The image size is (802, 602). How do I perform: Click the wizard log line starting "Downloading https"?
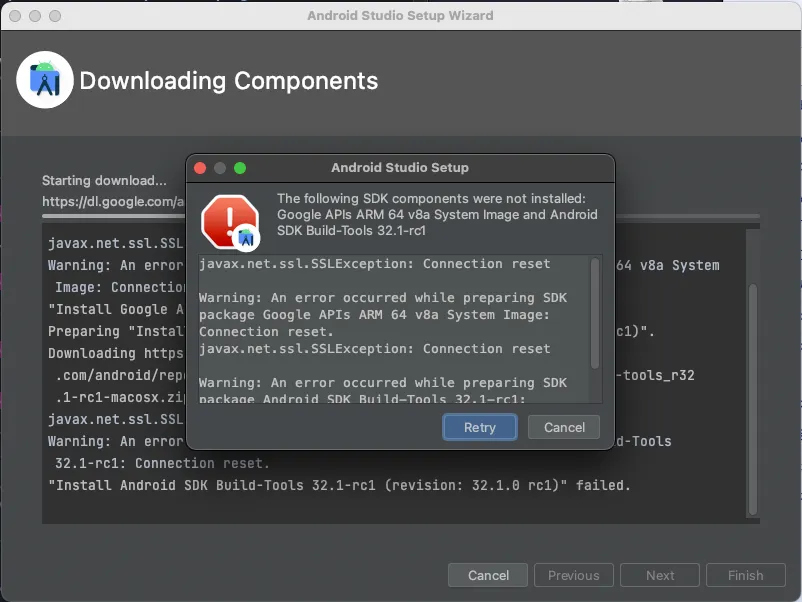pos(116,353)
